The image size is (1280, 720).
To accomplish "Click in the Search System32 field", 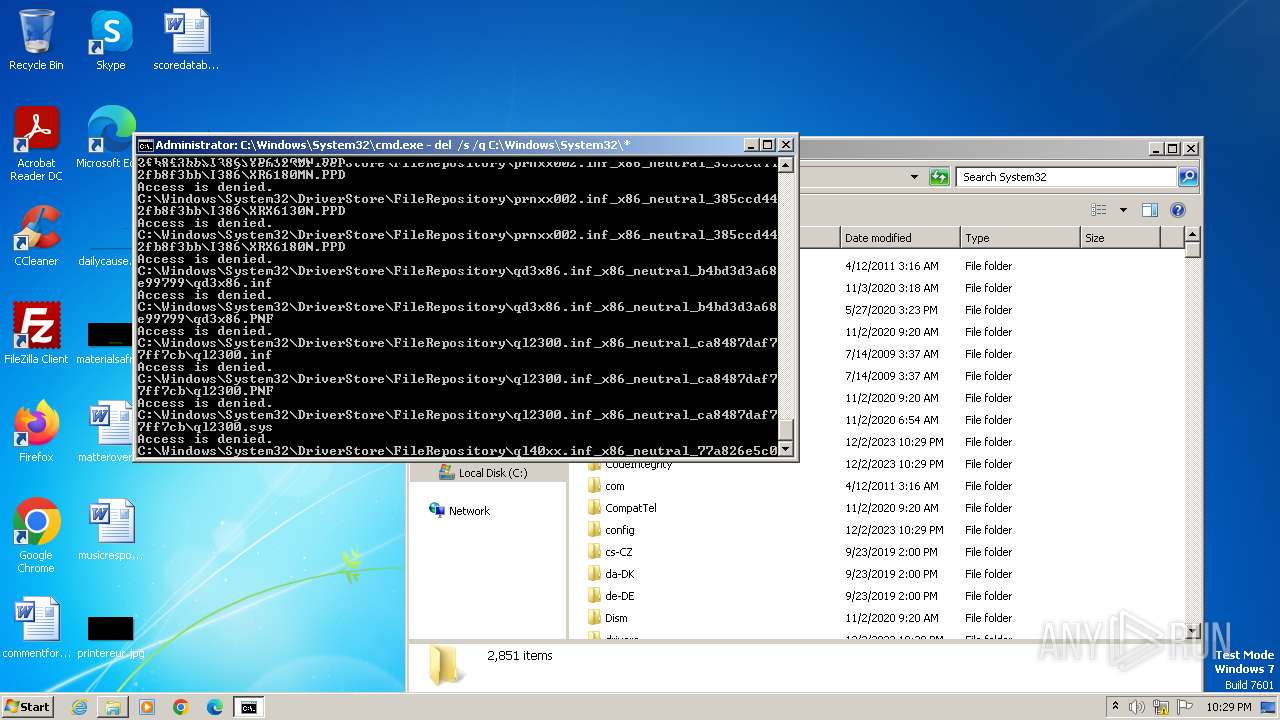I will pos(1067,177).
